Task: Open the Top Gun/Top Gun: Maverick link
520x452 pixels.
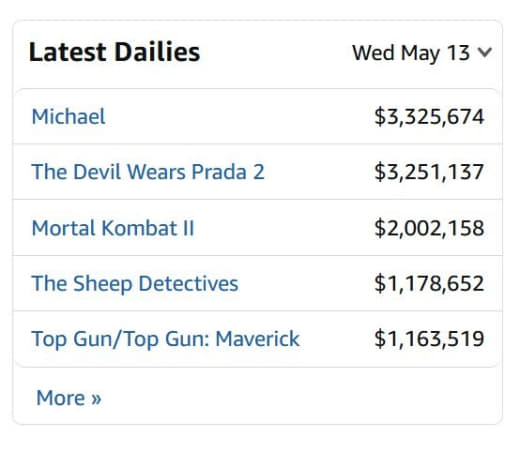Action: tap(166, 339)
